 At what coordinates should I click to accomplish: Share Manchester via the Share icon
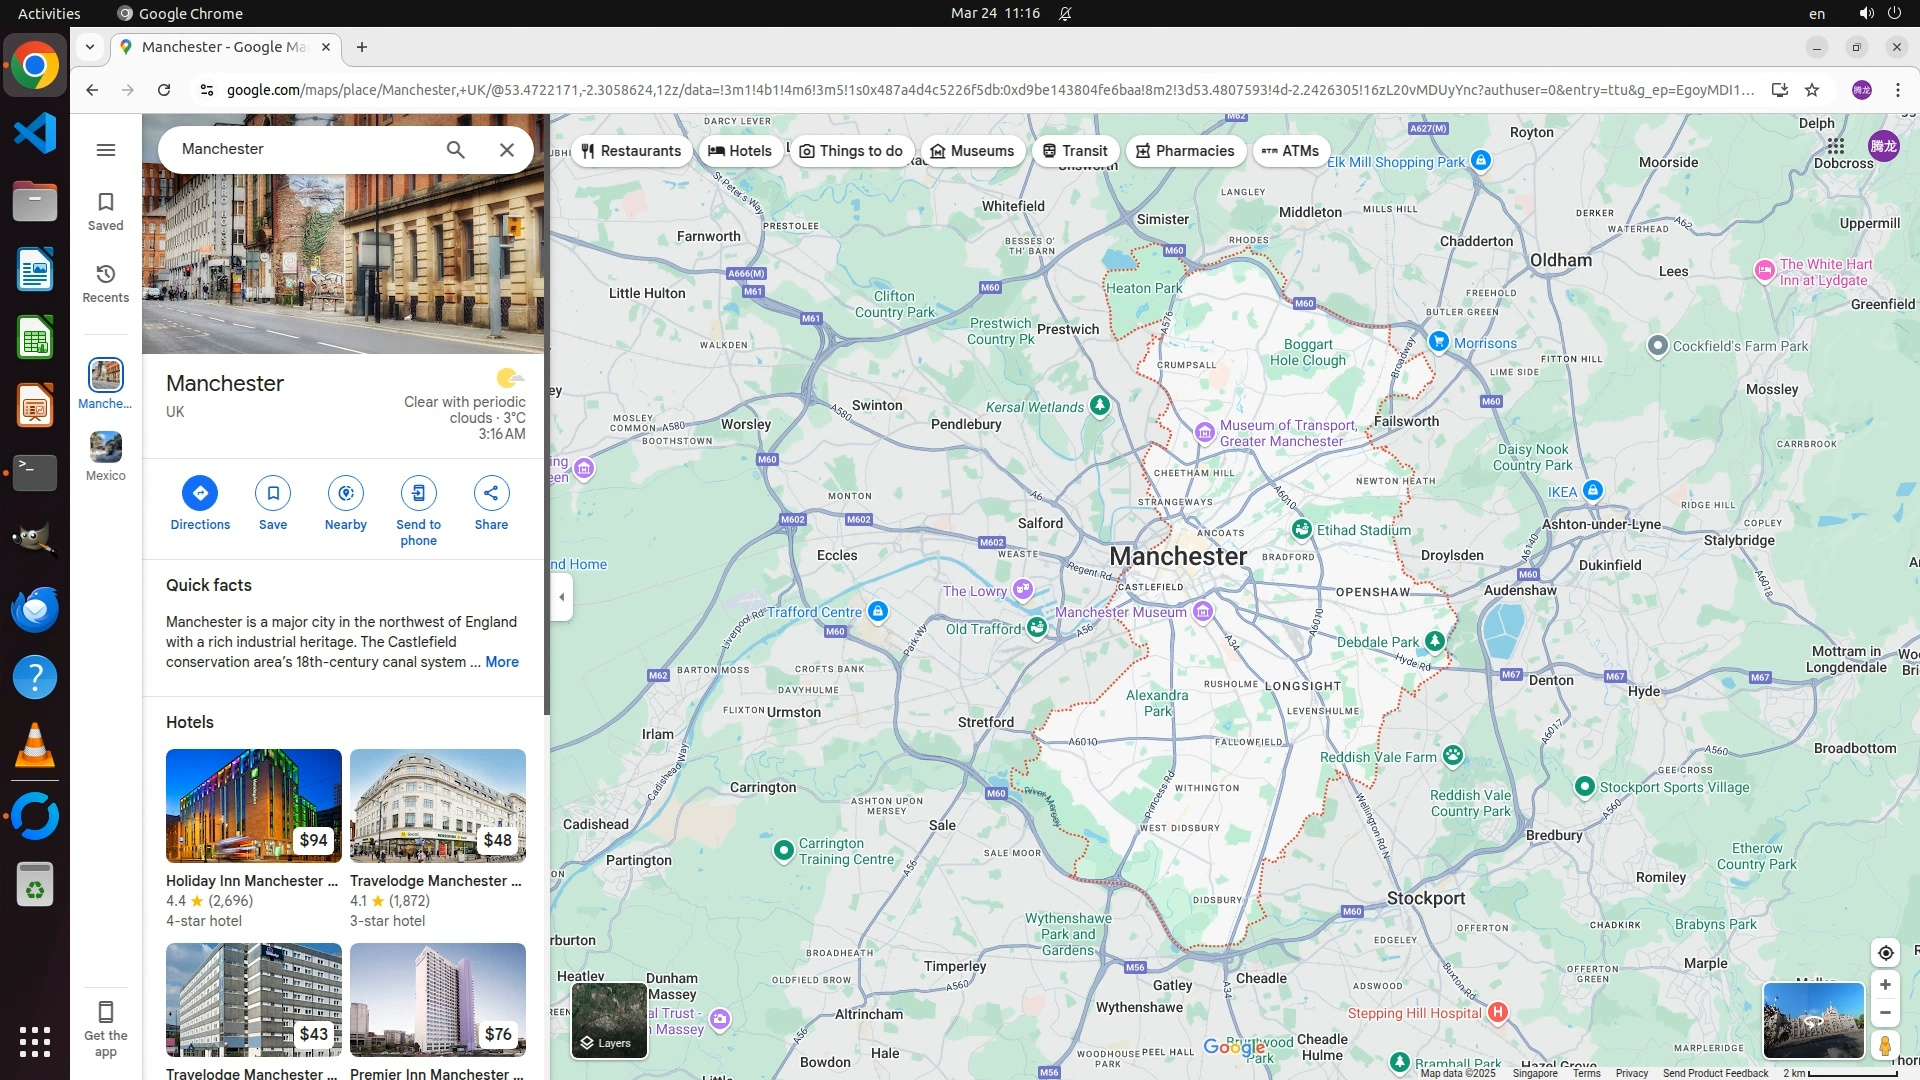[x=491, y=493]
